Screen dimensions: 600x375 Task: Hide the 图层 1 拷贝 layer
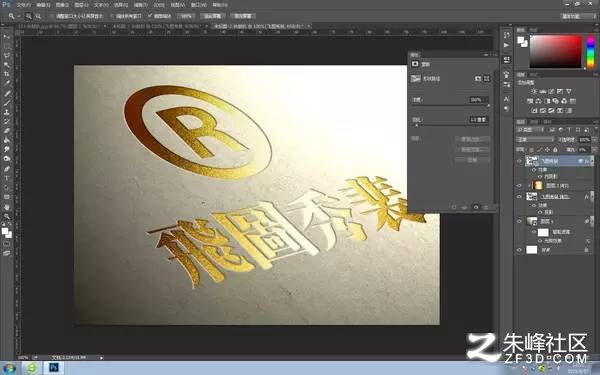519,186
